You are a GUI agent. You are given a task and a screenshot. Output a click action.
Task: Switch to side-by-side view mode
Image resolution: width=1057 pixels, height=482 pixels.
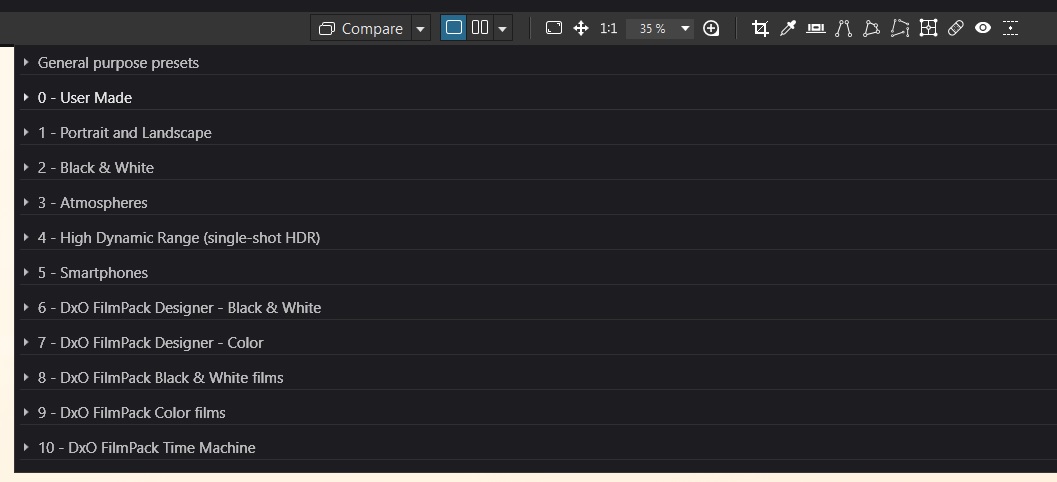[480, 28]
